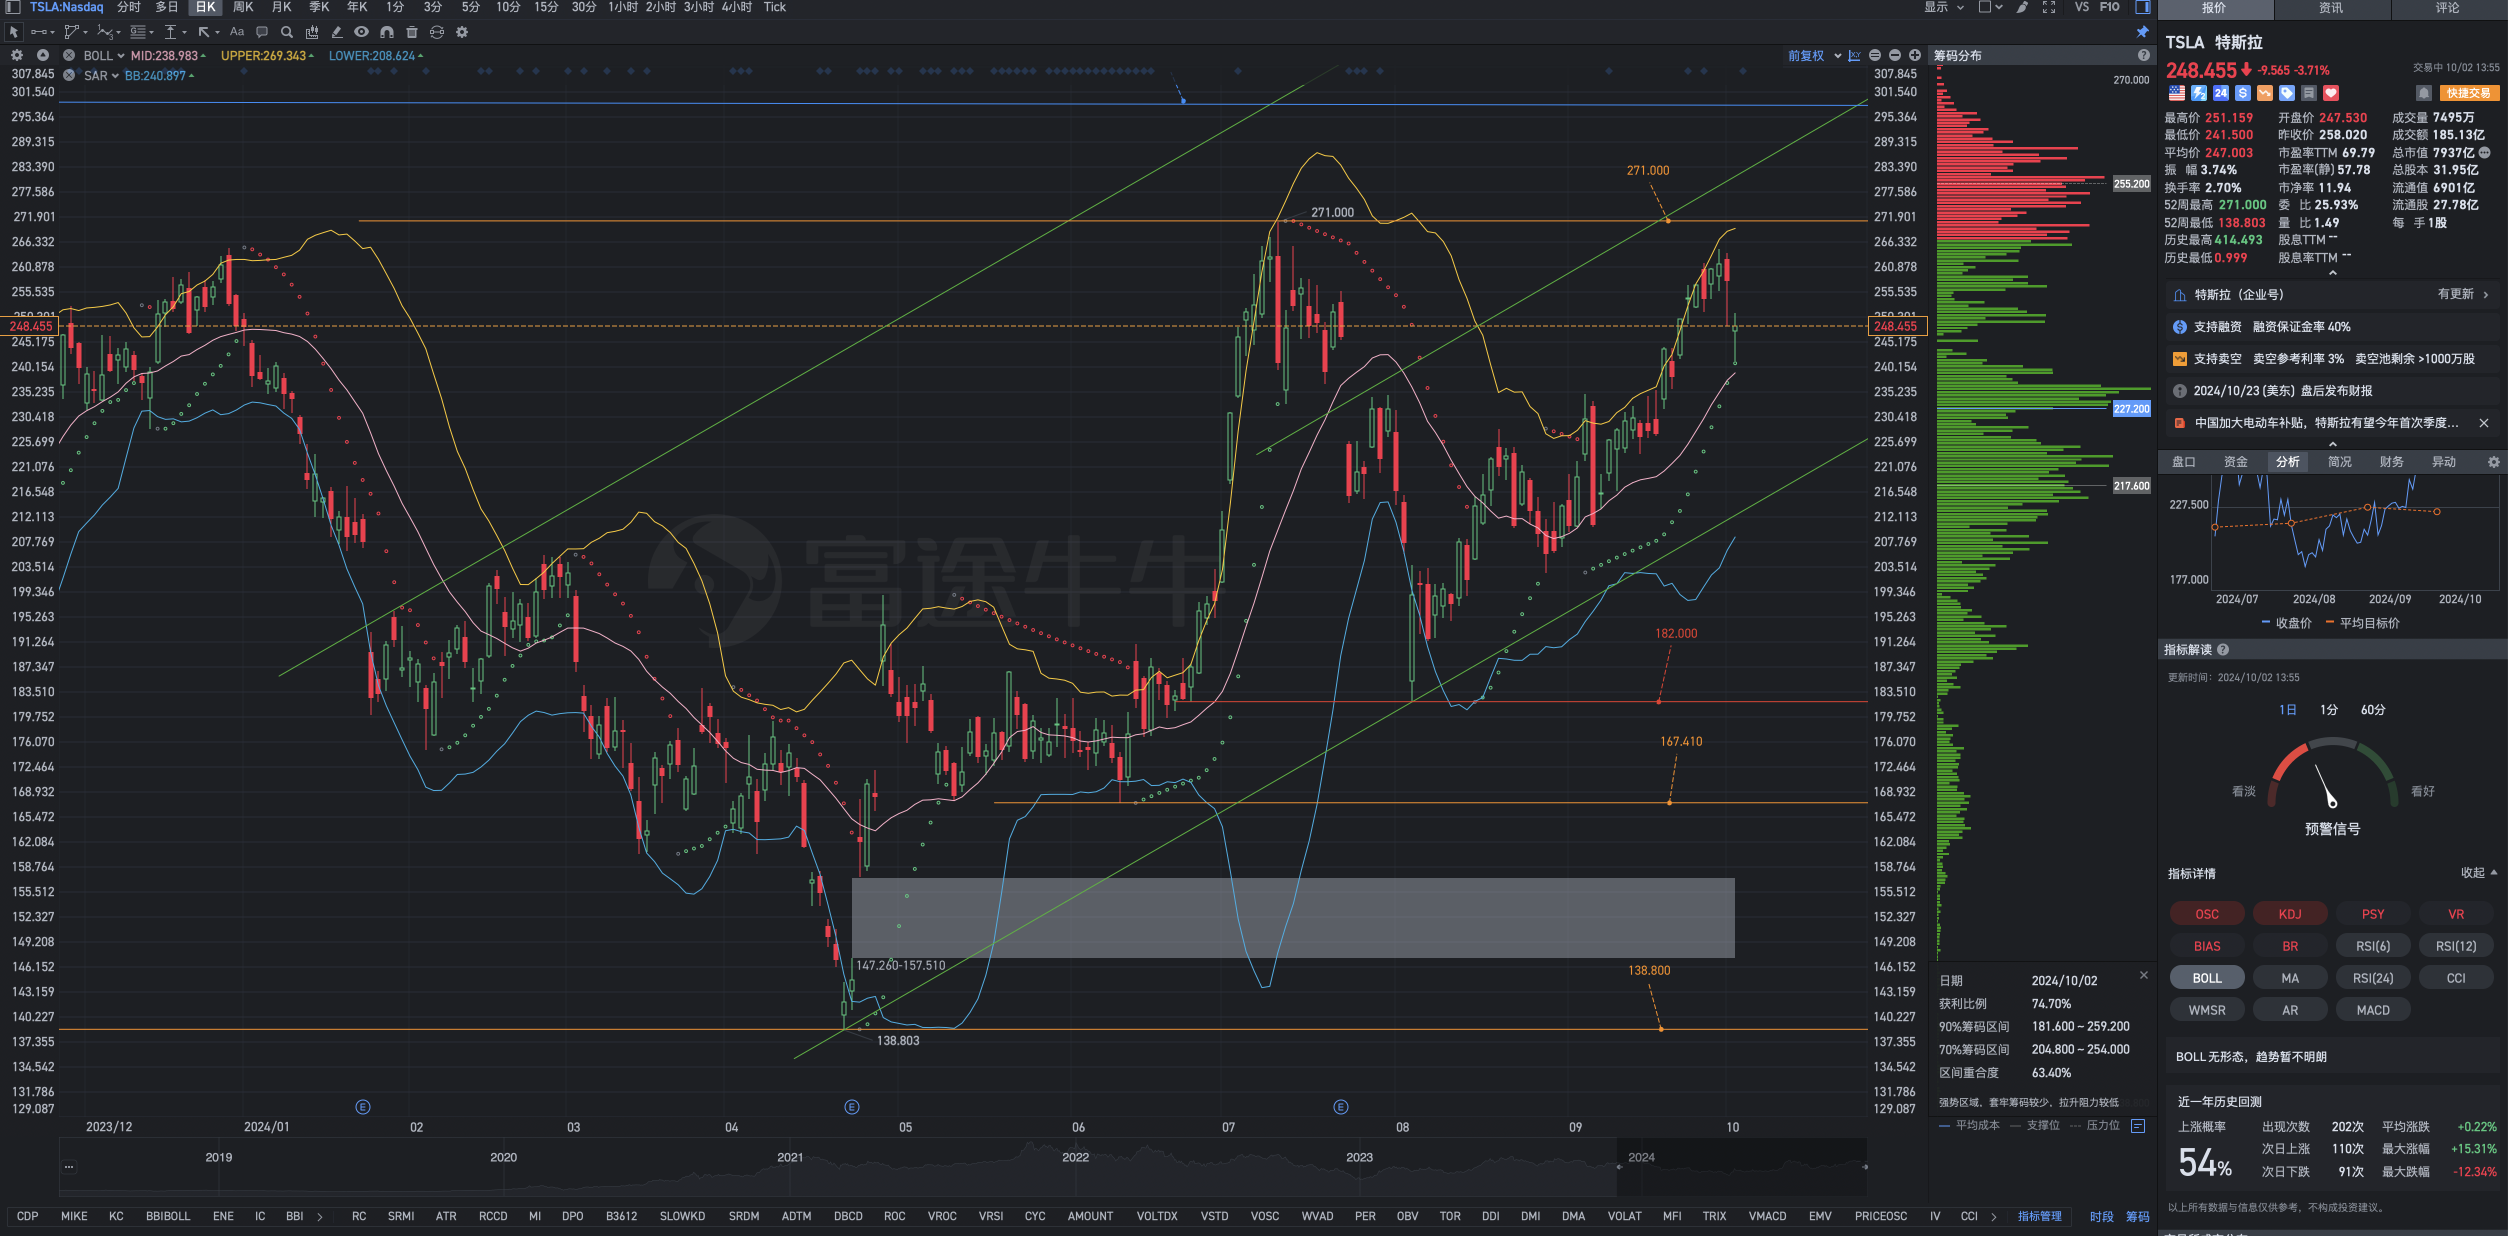
Task: Expand more bottom indicators with chevron after CCI
Action: tap(1994, 1217)
